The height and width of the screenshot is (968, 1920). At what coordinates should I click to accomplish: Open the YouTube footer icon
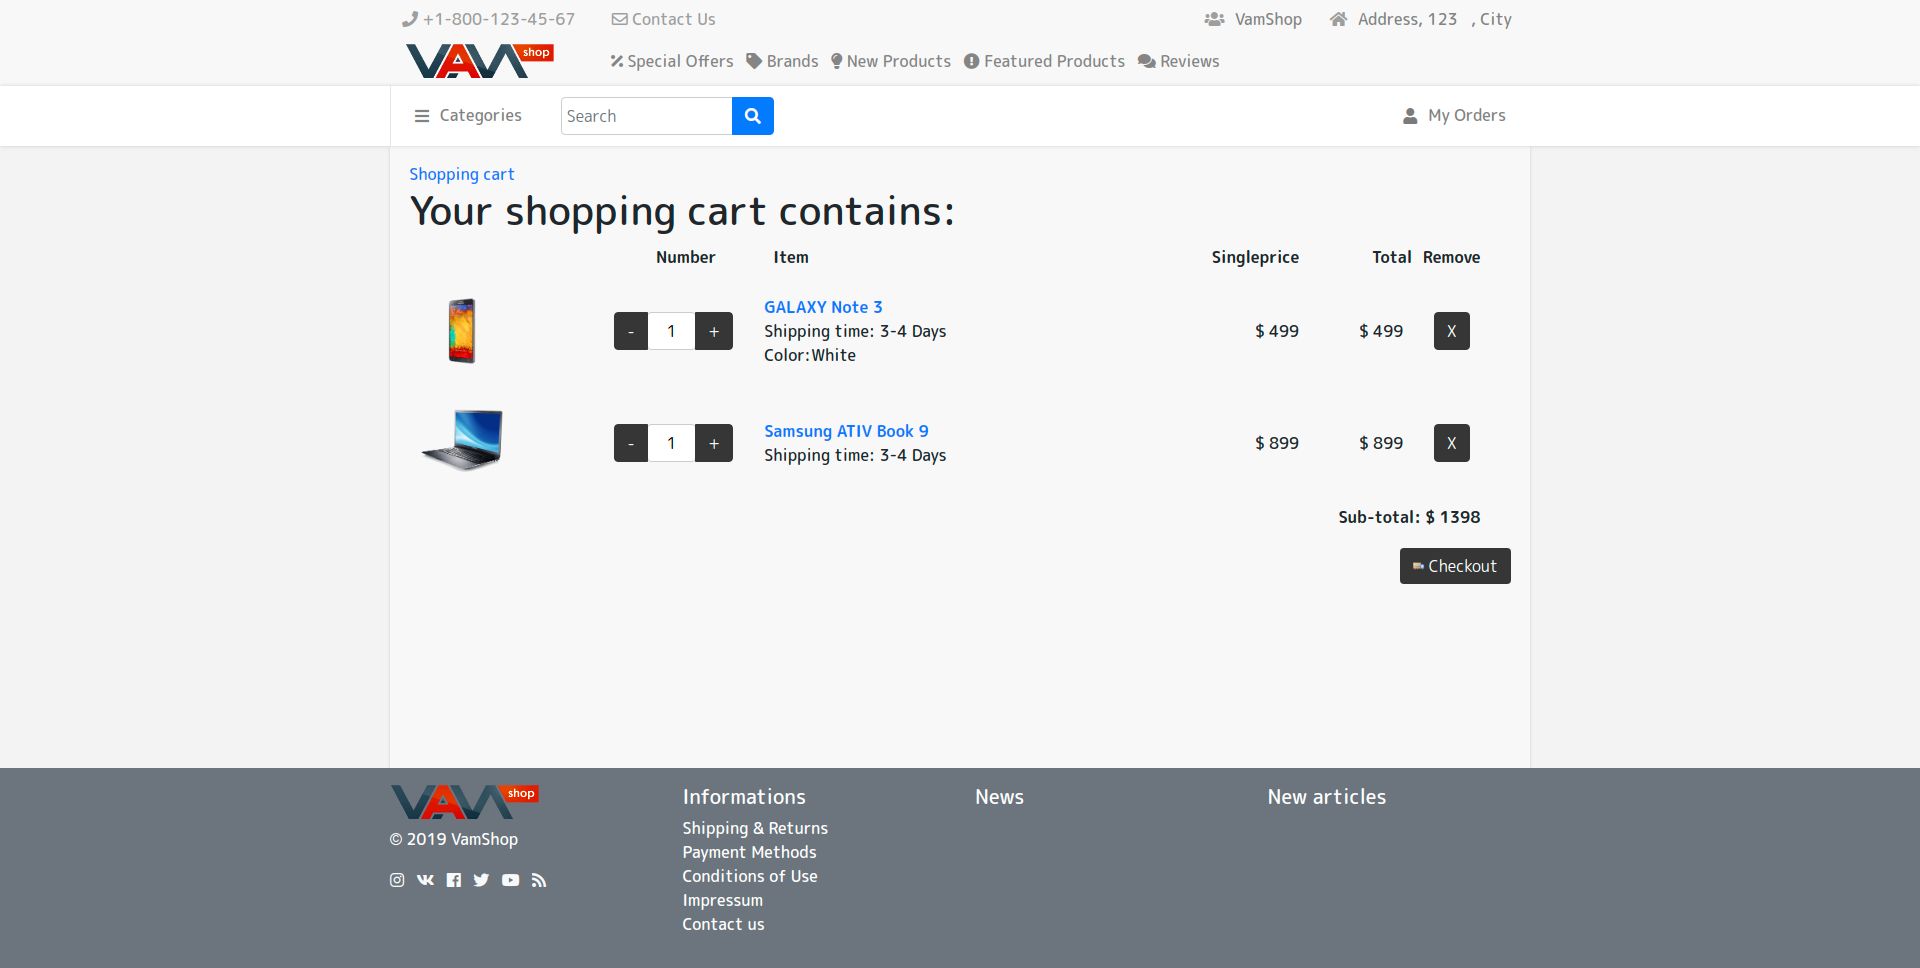click(510, 880)
